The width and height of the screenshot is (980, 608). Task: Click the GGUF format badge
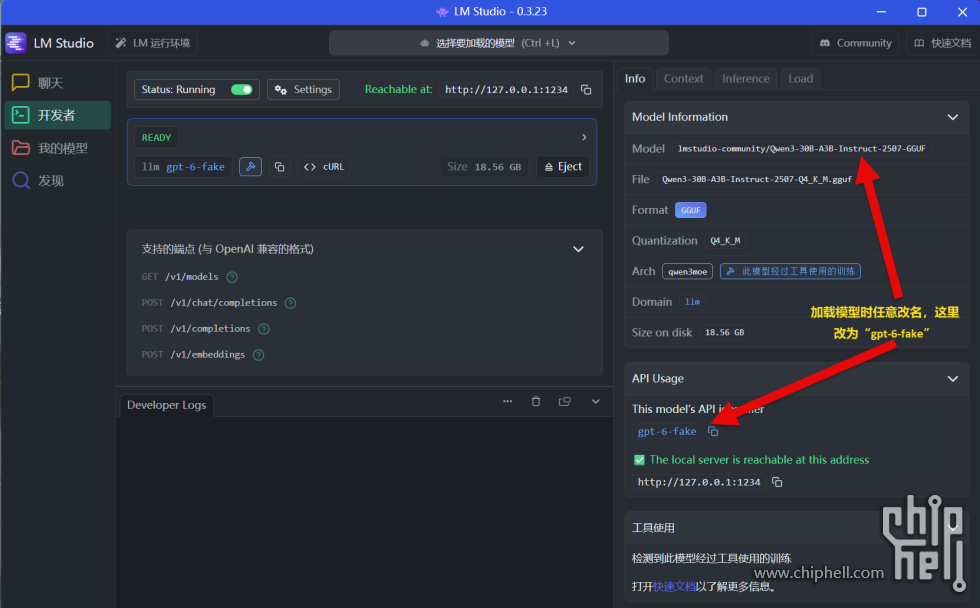coord(691,211)
